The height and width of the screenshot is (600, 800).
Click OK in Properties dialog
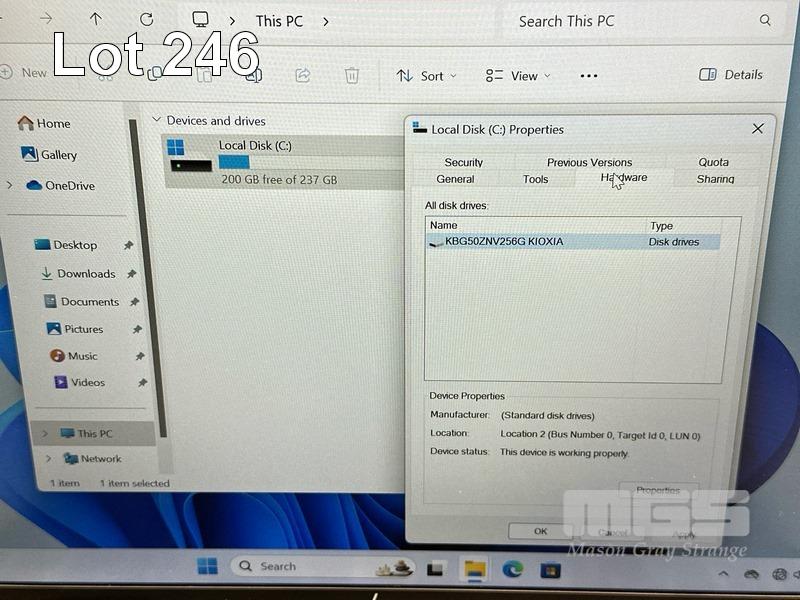click(540, 532)
